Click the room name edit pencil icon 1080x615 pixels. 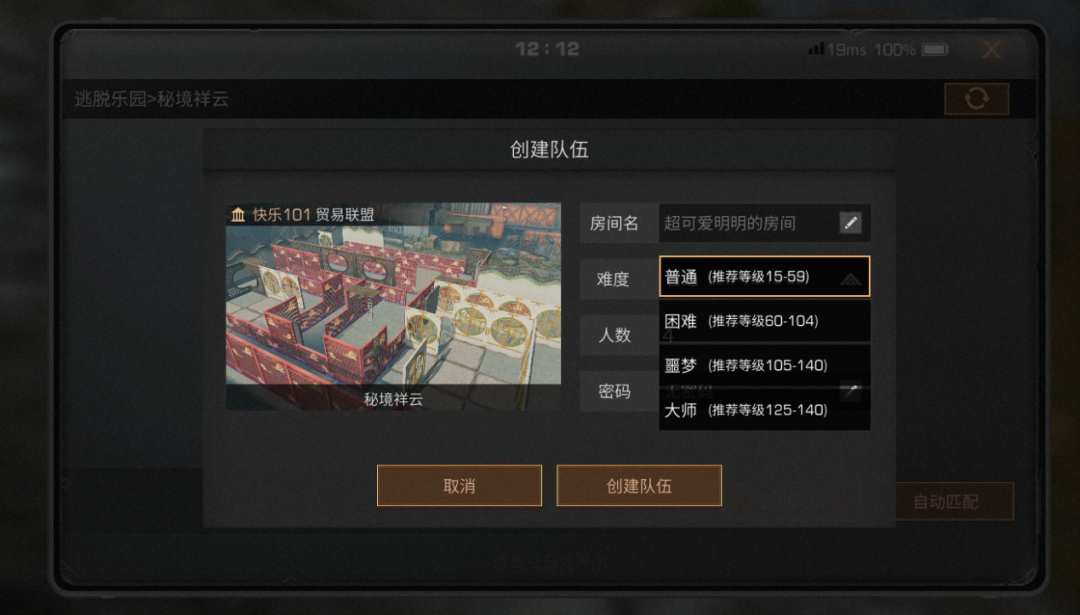point(851,222)
